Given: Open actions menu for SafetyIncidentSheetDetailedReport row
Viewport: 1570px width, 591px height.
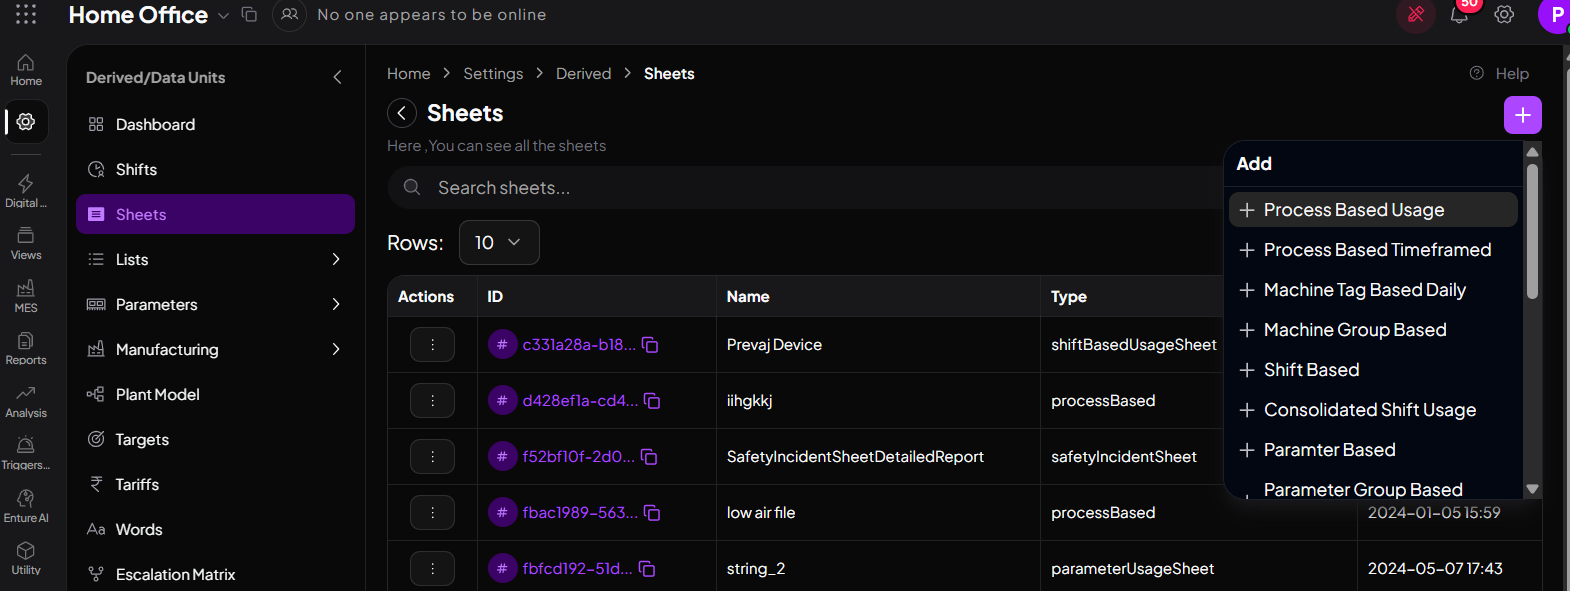Looking at the screenshot, I should pyautogui.click(x=432, y=457).
